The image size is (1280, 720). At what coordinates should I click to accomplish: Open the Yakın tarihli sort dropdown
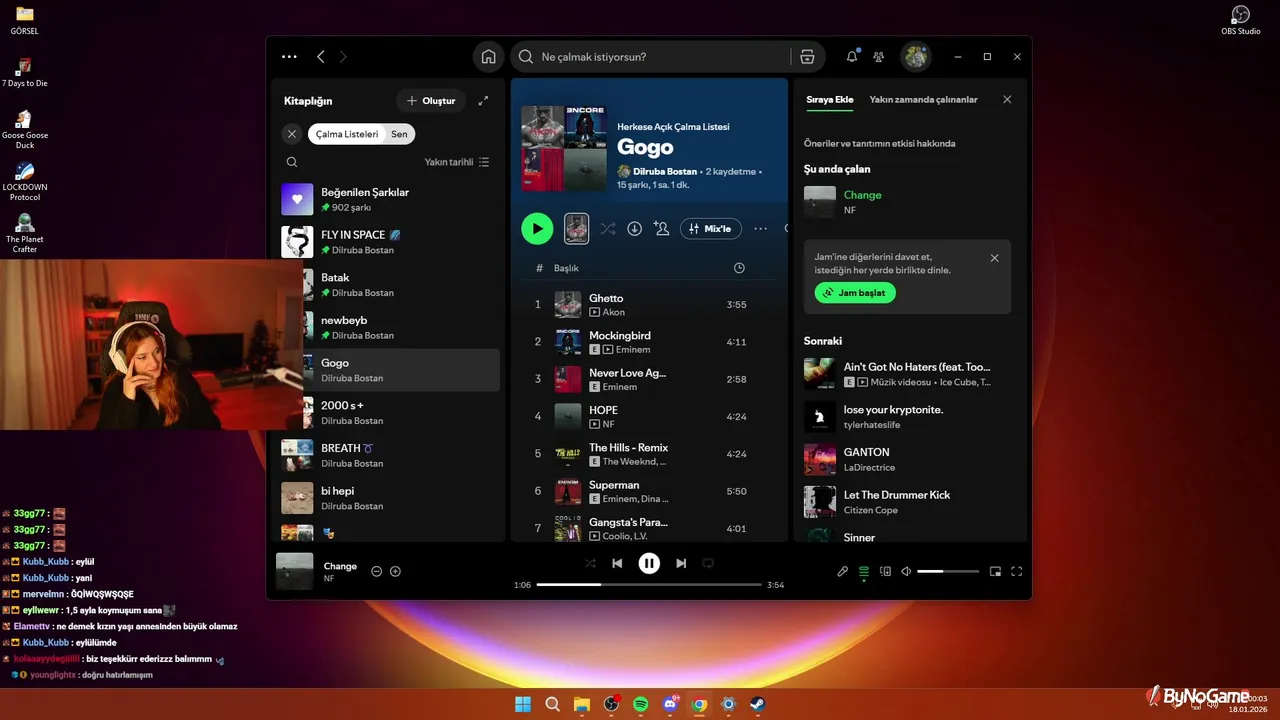(457, 162)
